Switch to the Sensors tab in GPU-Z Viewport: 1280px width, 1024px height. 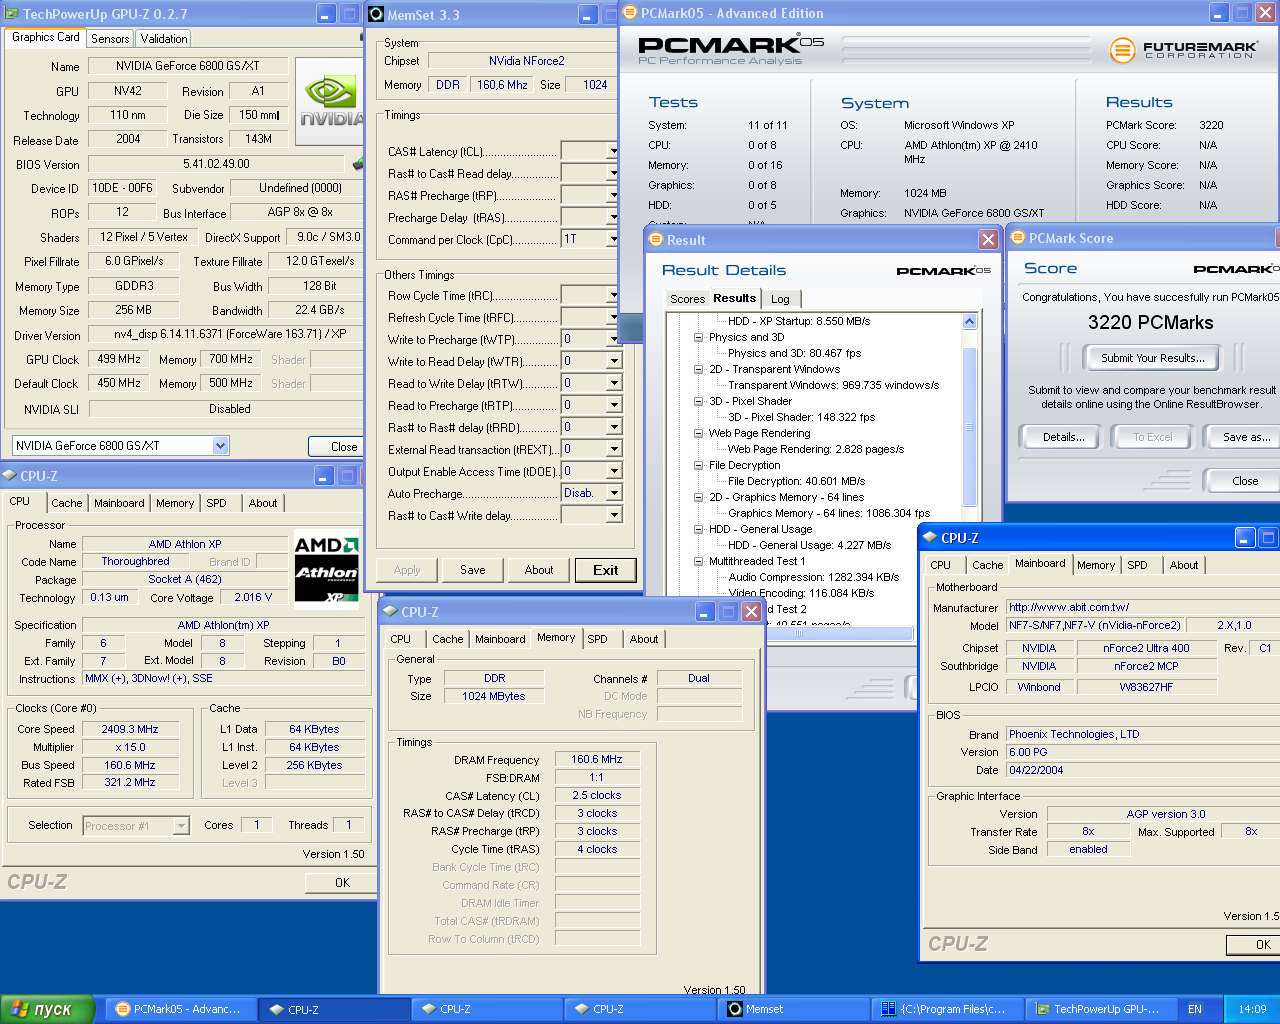(x=110, y=38)
